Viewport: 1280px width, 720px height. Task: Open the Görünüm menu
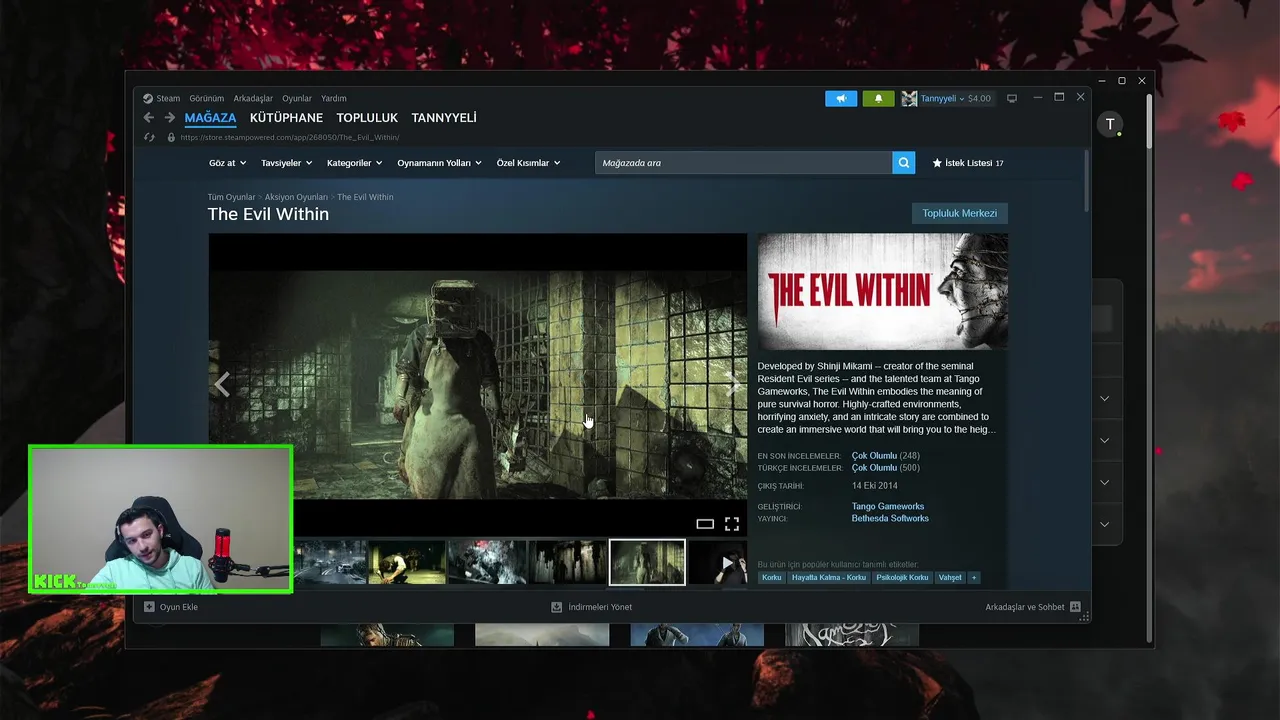(x=207, y=99)
